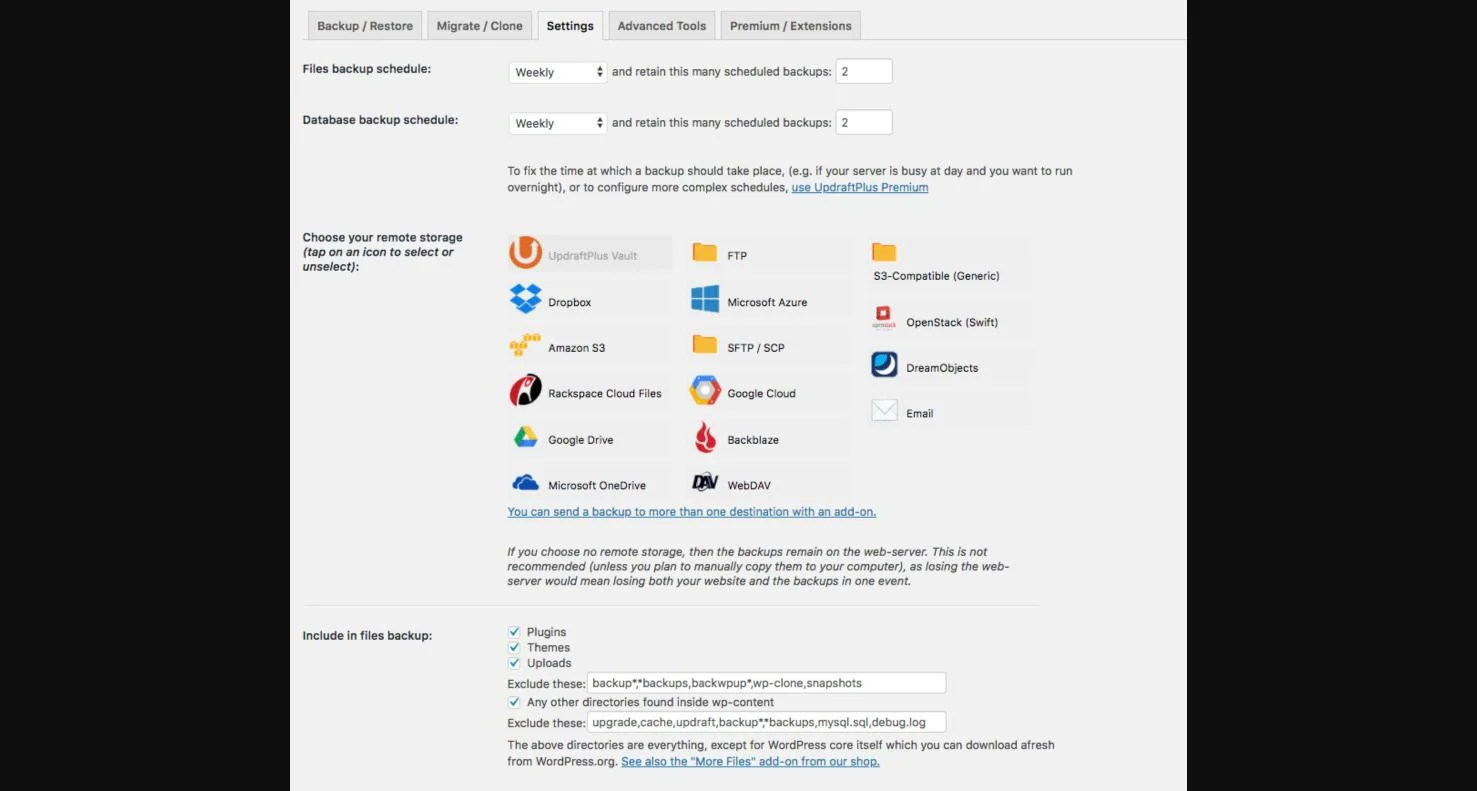This screenshot has height=791, width=1477.
Task: Edit the wp-content 'Exclude these' field
Action: 767,722
